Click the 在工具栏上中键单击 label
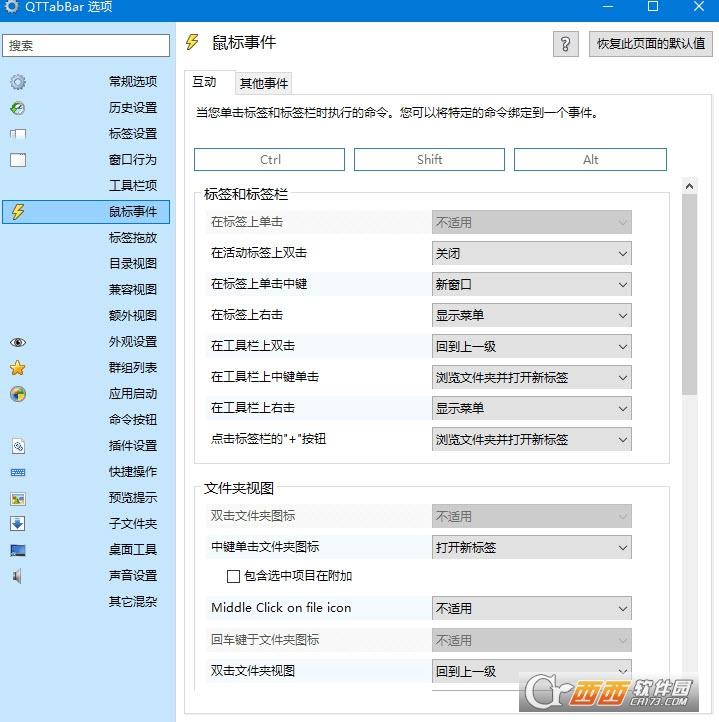The height and width of the screenshot is (722, 719). (x=265, y=377)
